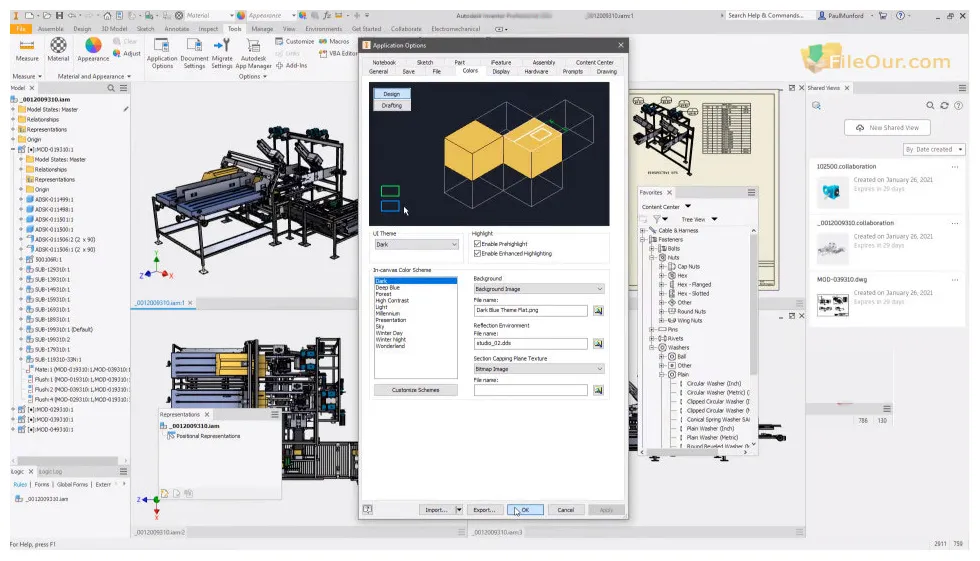Open the Help icon in title bar
Screen dimensions: 980x561
[900, 16]
